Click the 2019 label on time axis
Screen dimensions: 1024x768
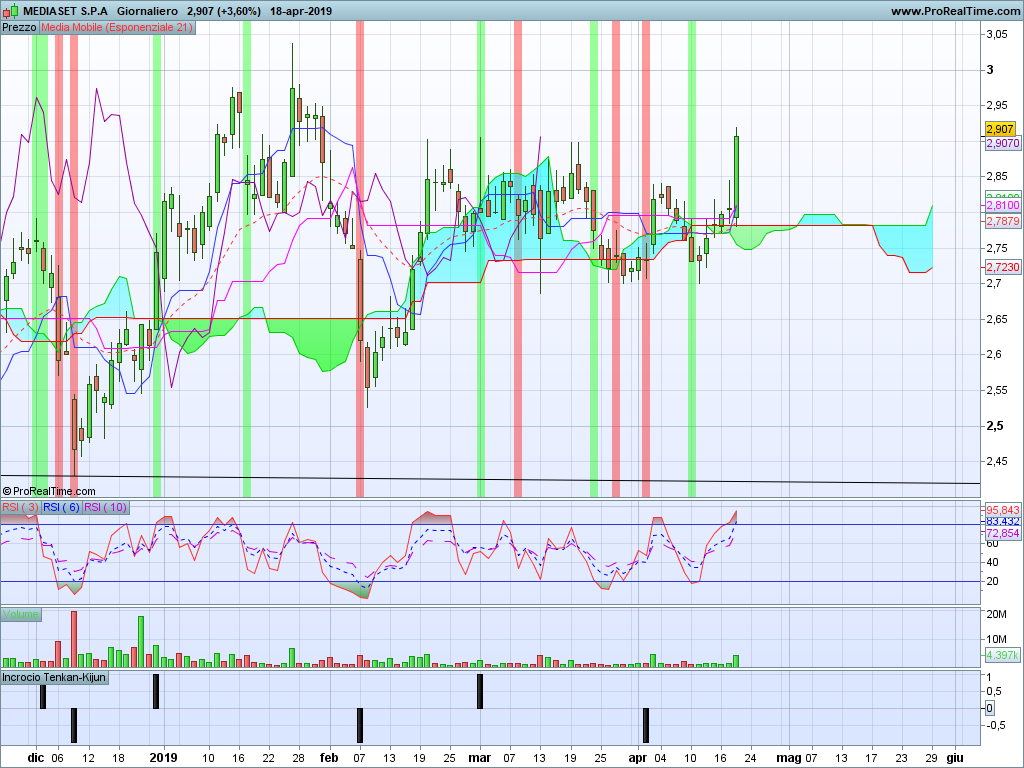point(163,758)
